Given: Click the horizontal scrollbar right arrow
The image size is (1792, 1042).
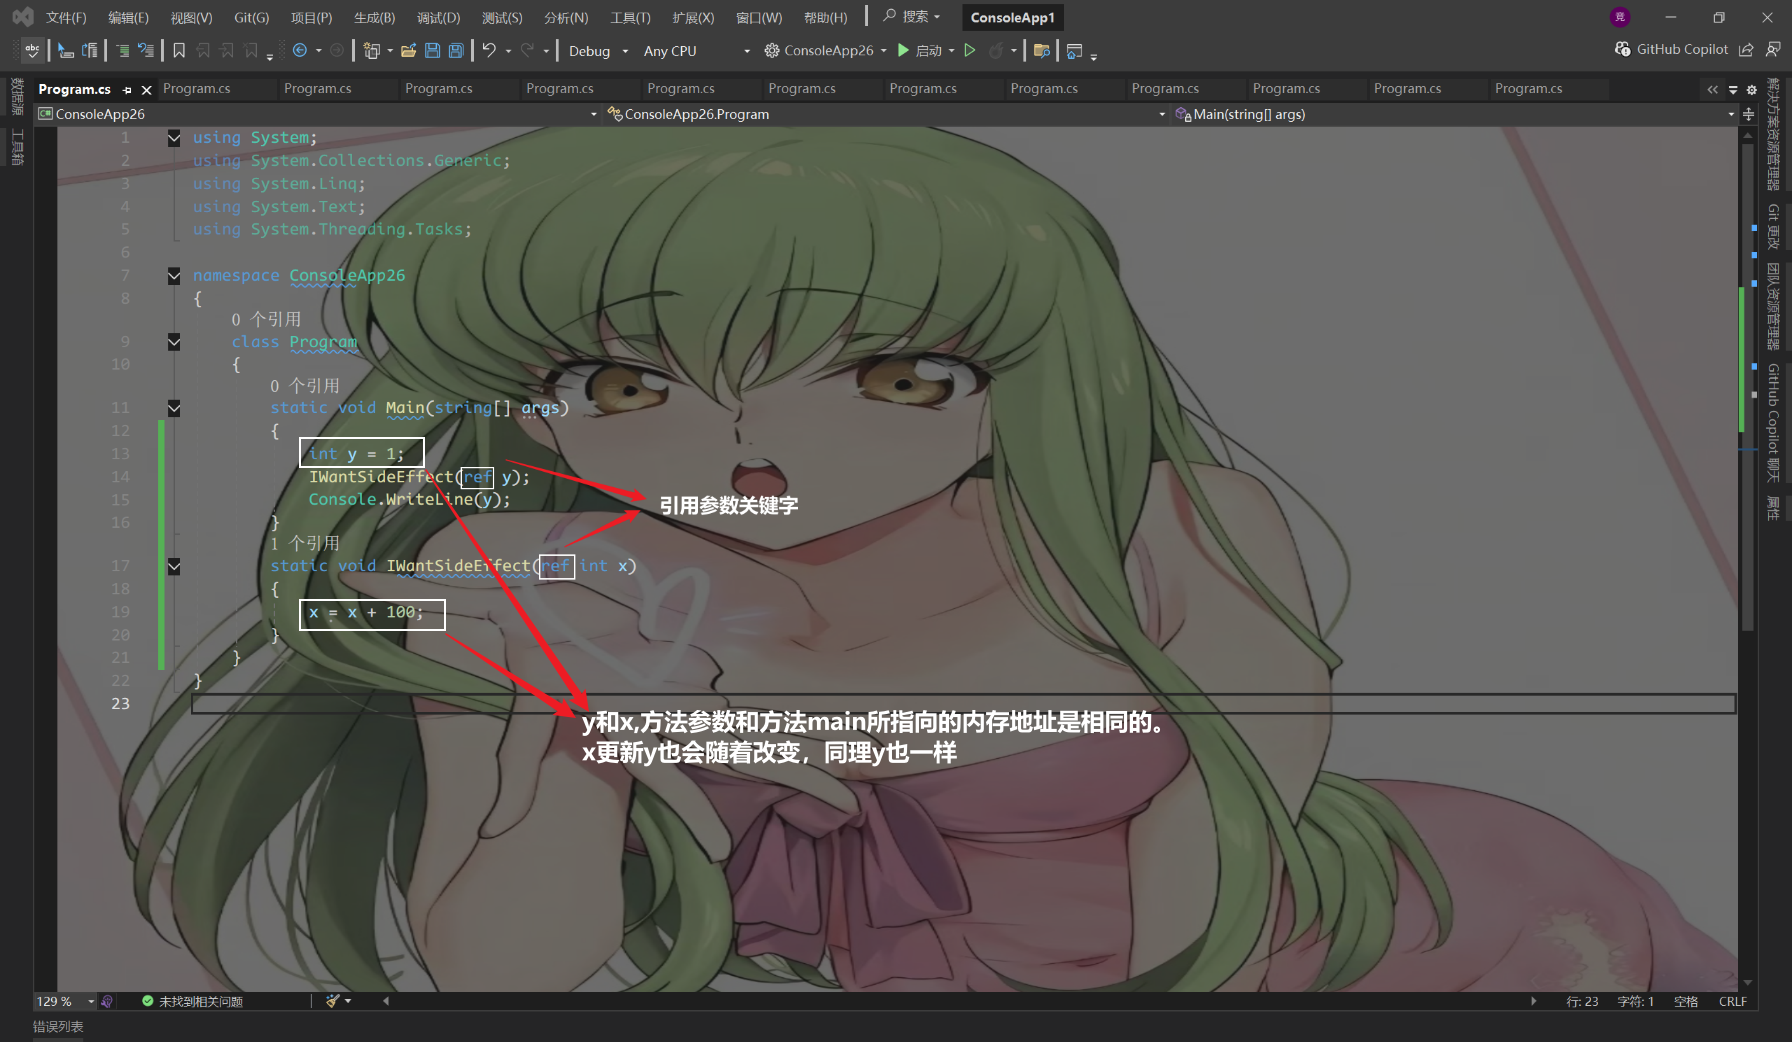Looking at the screenshot, I should (x=1533, y=1000).
